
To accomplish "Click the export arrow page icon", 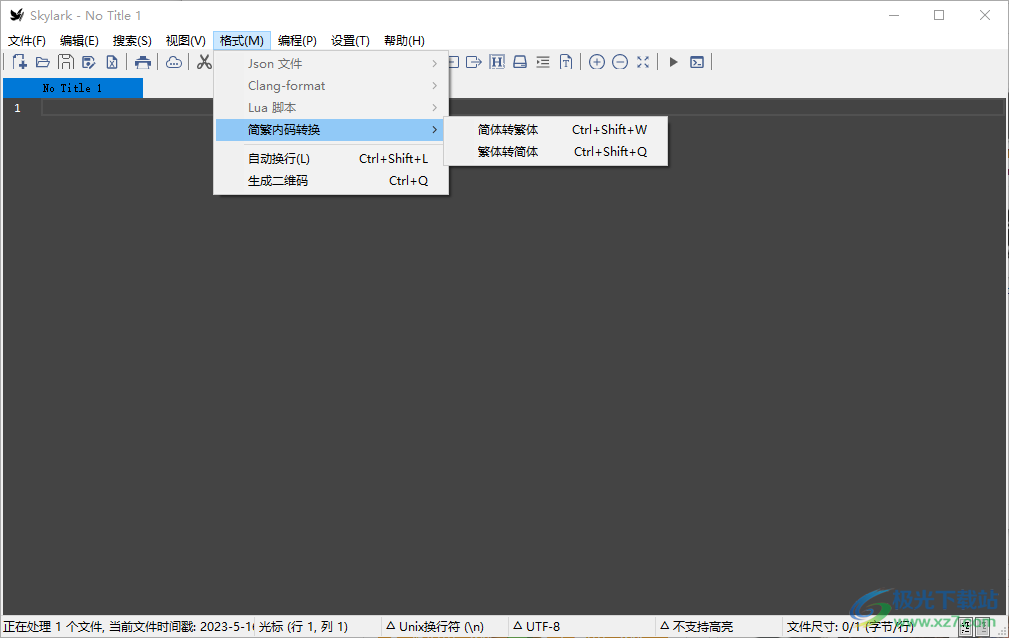I will [474, 62].
